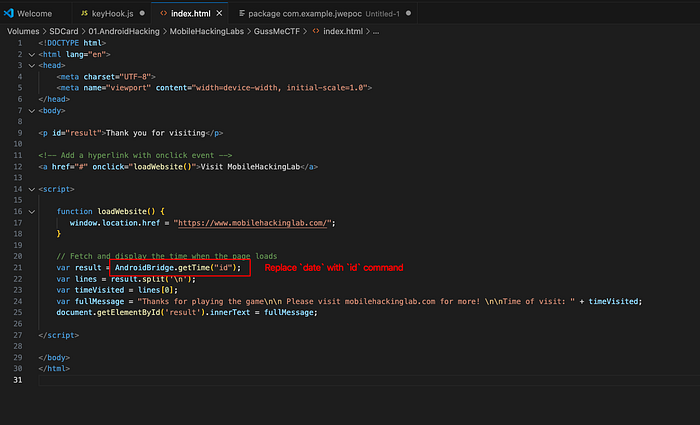Select the index.html tab

click(x=190, y=13)
